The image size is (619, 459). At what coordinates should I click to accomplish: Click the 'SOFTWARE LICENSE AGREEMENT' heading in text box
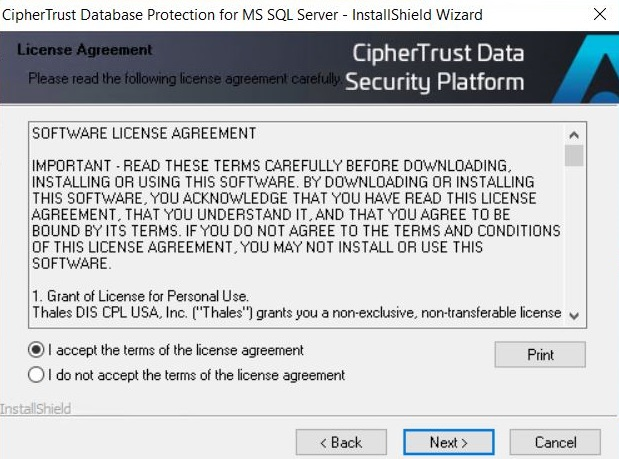pyautogui.click(x=144, y=133)
